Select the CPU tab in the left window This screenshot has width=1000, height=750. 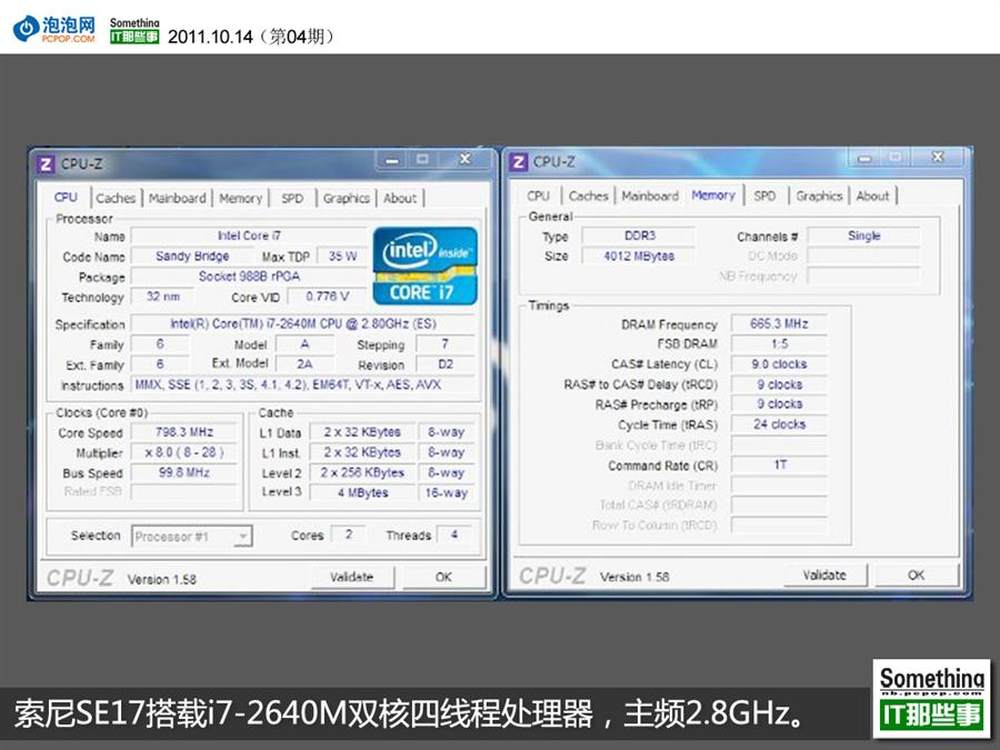pyautogui.click(x=66, y=198)
